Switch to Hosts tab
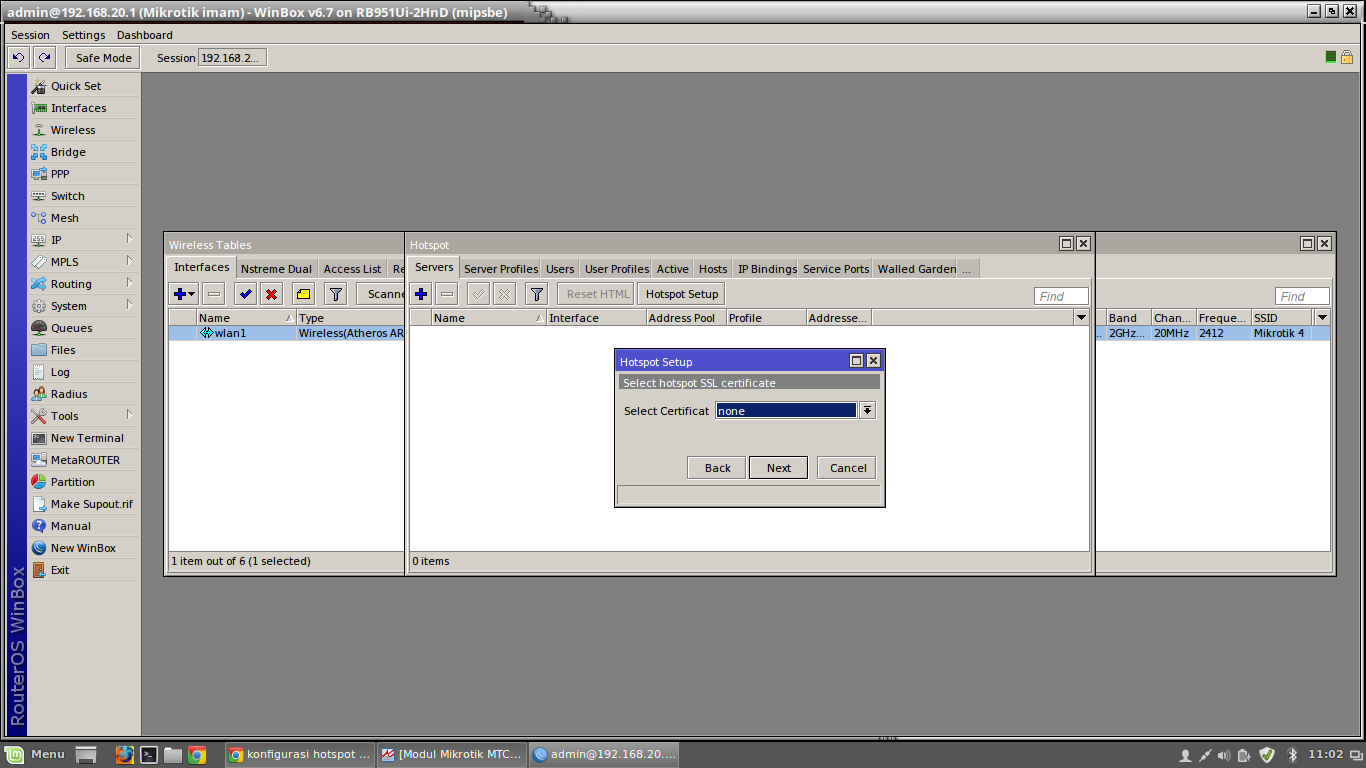Image resolution: width=1366 pixels, height=768 pixels. (x=713, y=269)
